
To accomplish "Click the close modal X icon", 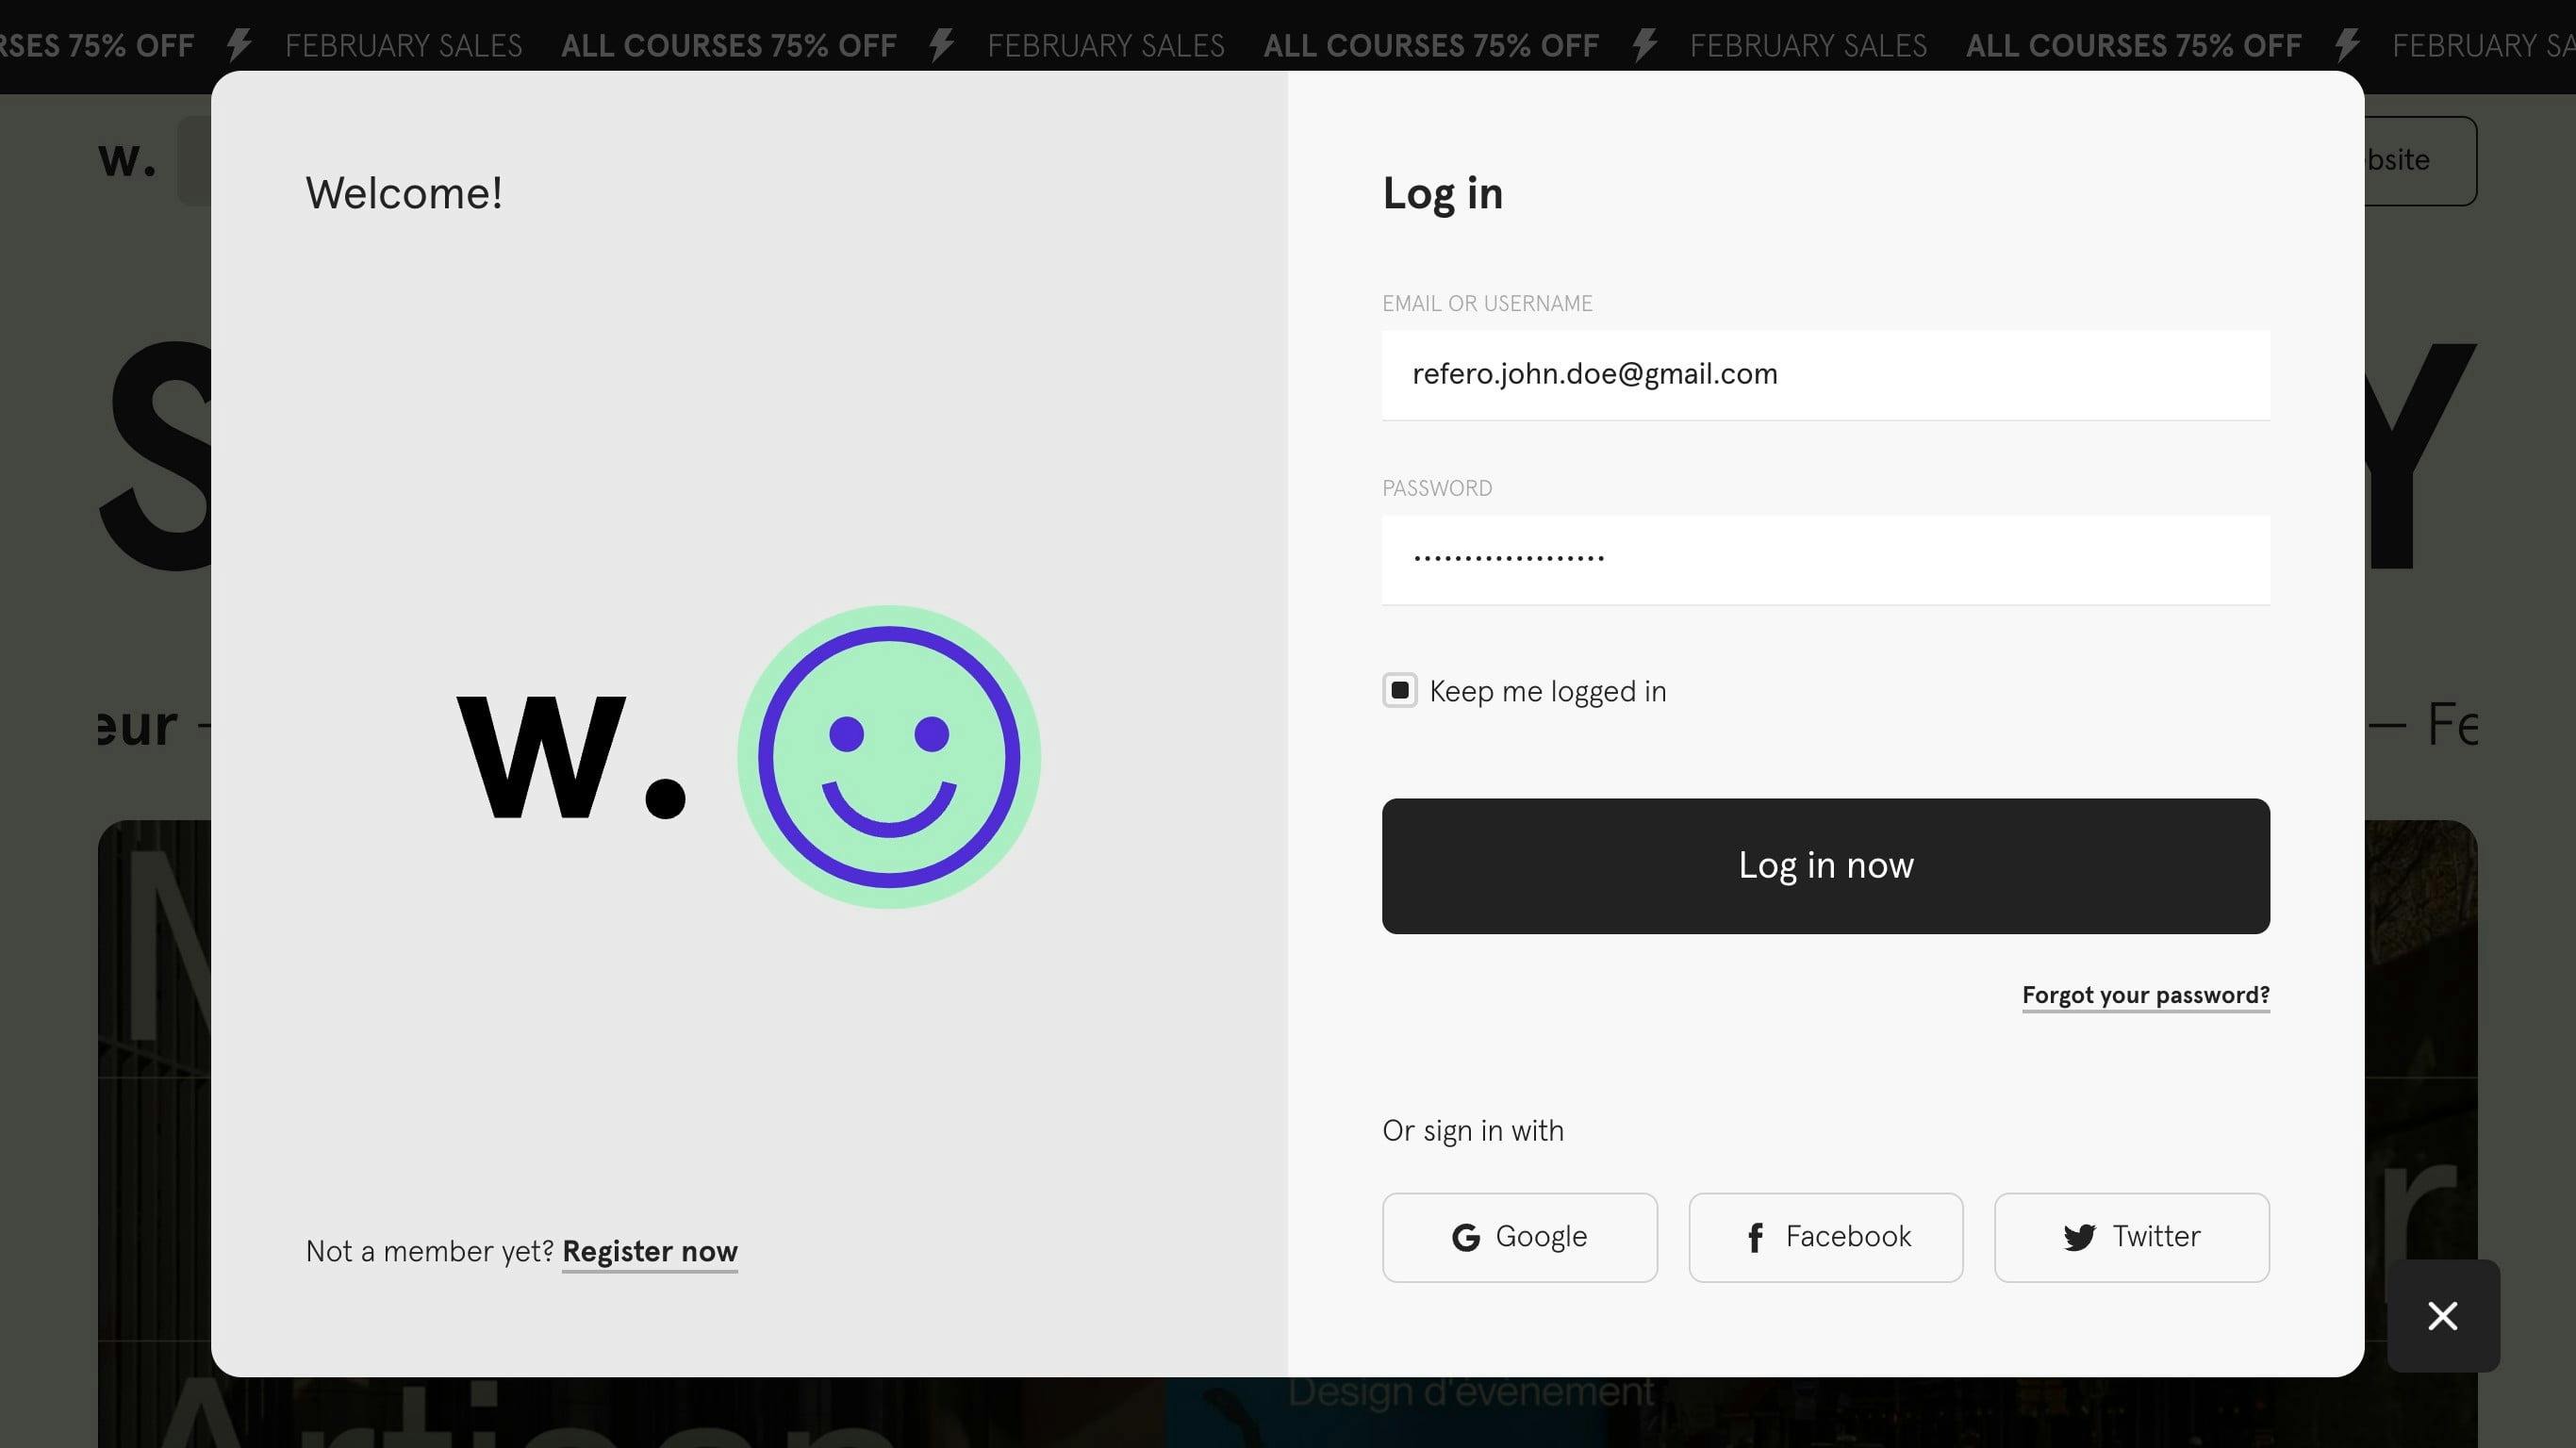I will pyautogui.click(x=2443, y=1315).
